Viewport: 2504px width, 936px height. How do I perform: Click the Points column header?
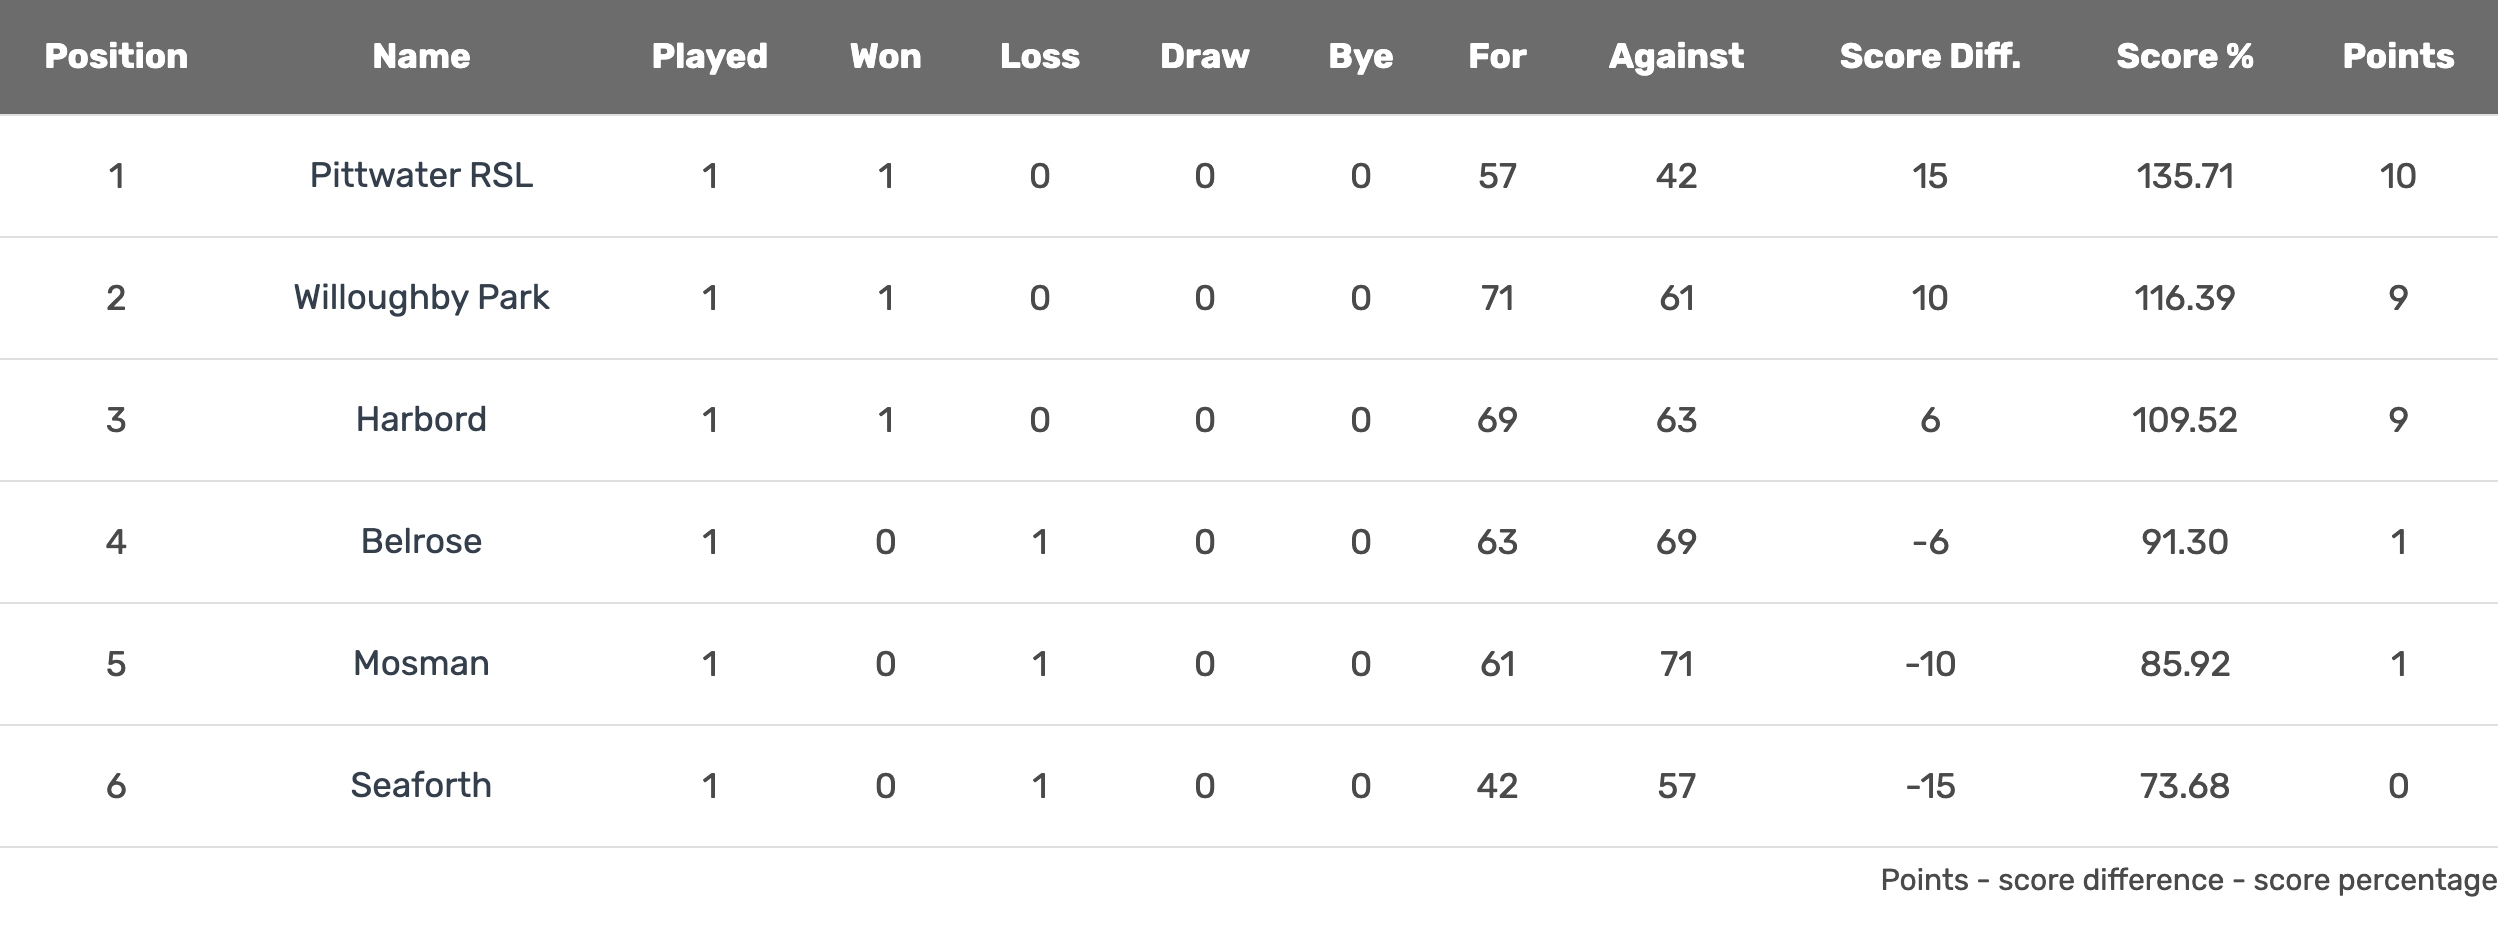click(x=2398, y=56)
